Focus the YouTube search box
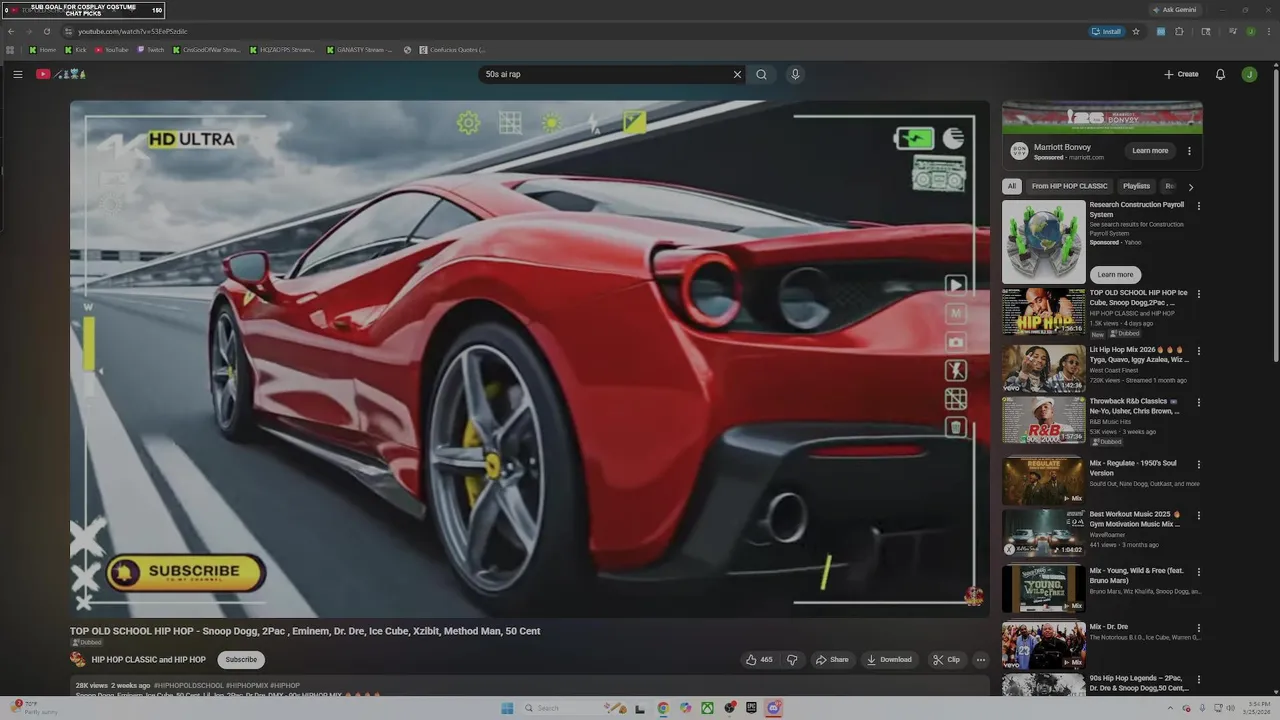1280x720 pixels. click(605, 74)
